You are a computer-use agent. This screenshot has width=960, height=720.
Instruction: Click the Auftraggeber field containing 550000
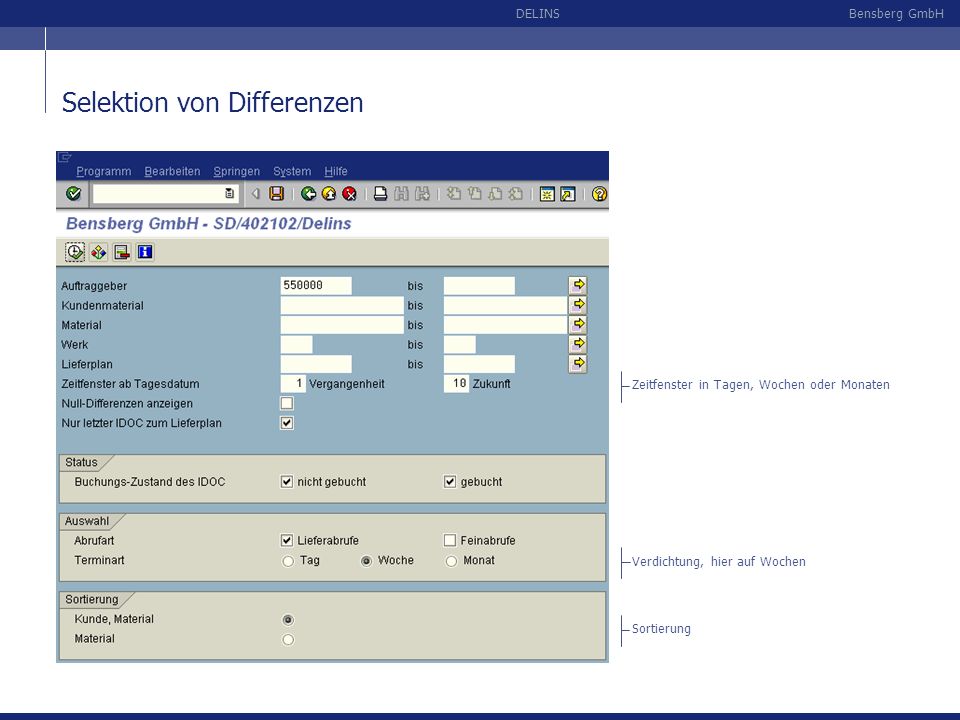pyautogui.click(x=316, y=285)
